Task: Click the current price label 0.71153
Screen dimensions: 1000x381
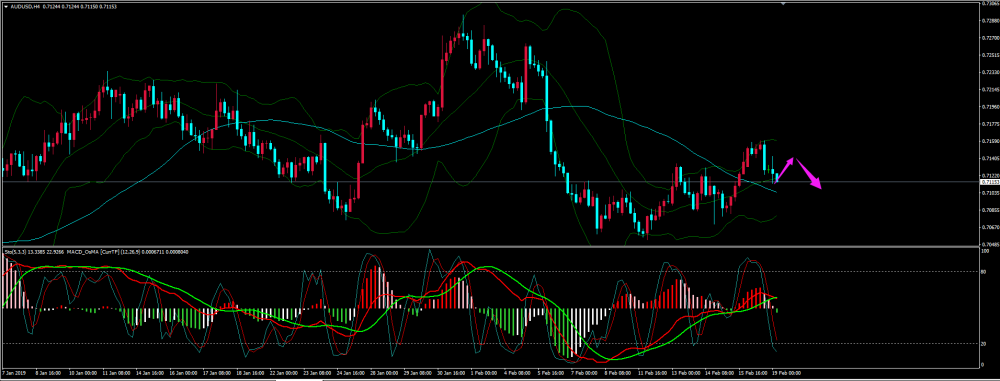Action: 989,182
